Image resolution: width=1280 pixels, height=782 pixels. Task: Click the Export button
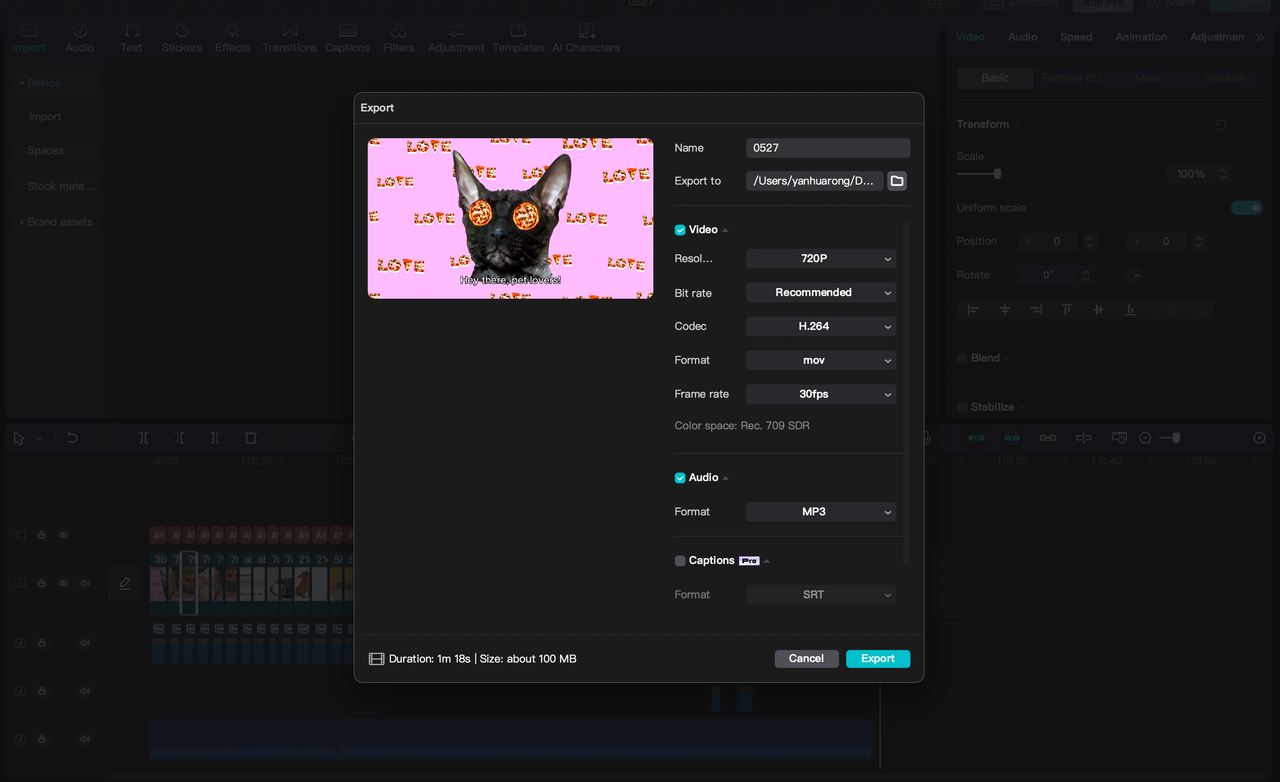[x=878, y=658]
